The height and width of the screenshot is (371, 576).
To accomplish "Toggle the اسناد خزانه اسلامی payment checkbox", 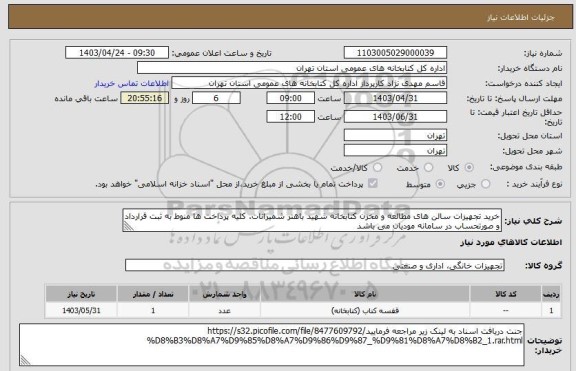I will click(x=372, y=183).
